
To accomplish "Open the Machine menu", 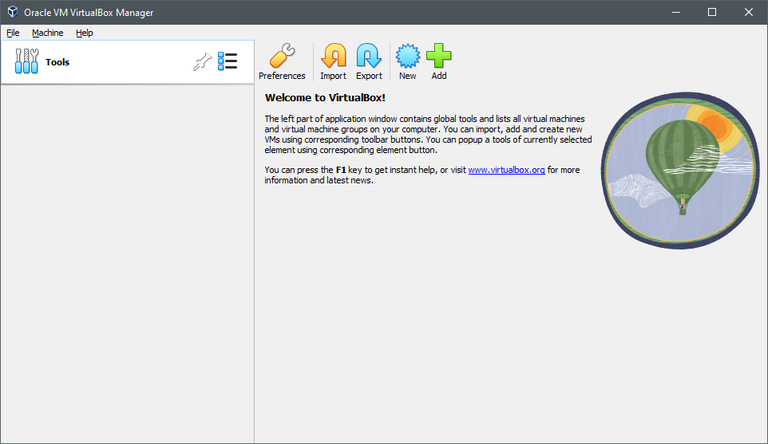I will 48,33.
